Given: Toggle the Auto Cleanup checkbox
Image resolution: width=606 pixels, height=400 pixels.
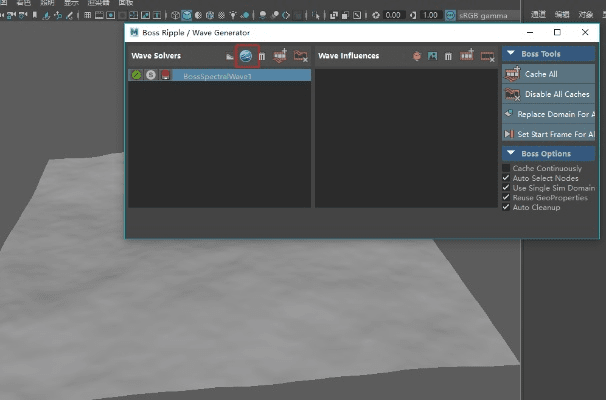Looking at the screenshot, I should coord(506,207).
